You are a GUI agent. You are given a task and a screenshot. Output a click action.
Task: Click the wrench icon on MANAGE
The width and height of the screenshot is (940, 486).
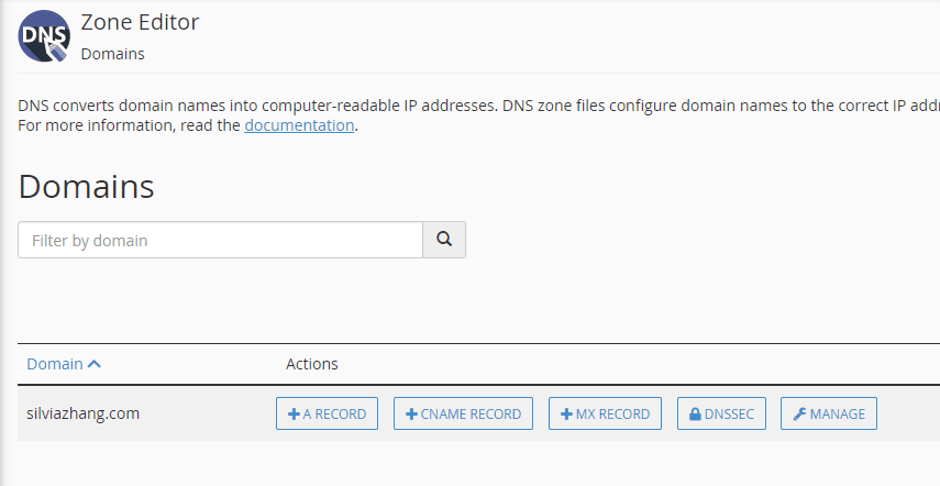tap(800, 414)
